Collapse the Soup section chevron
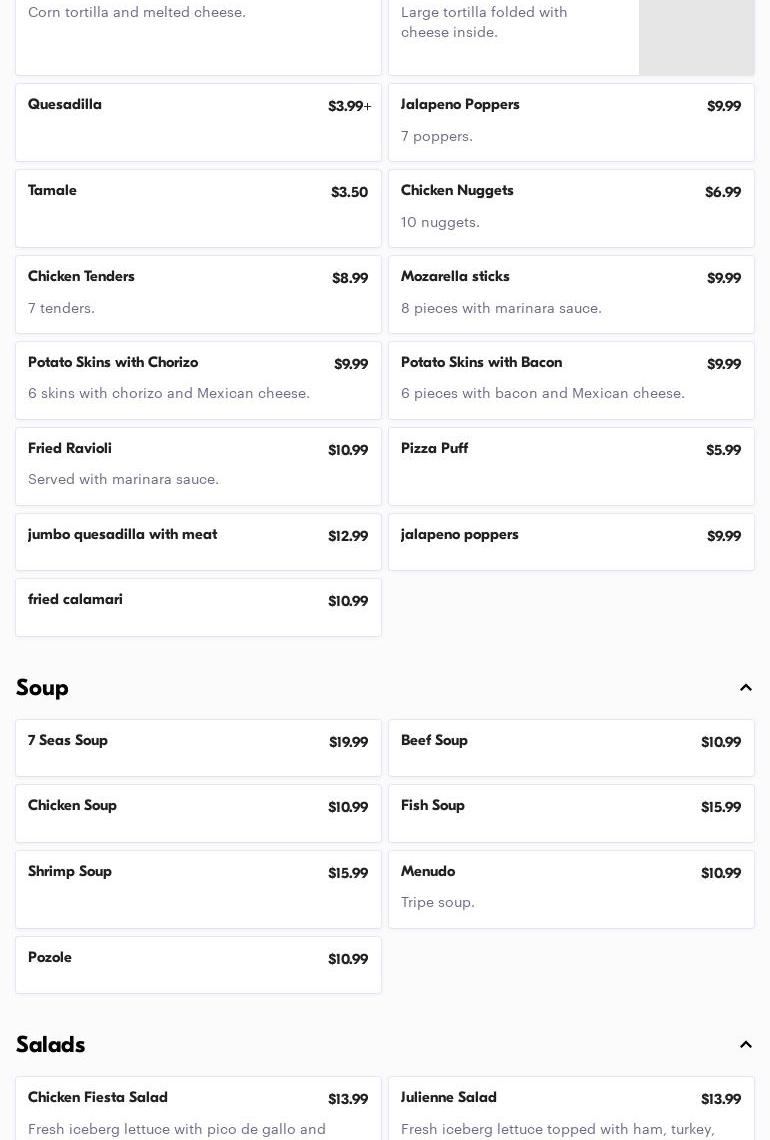The height and width of the screenshot is (1140, 770). click(x=745, y=688)
